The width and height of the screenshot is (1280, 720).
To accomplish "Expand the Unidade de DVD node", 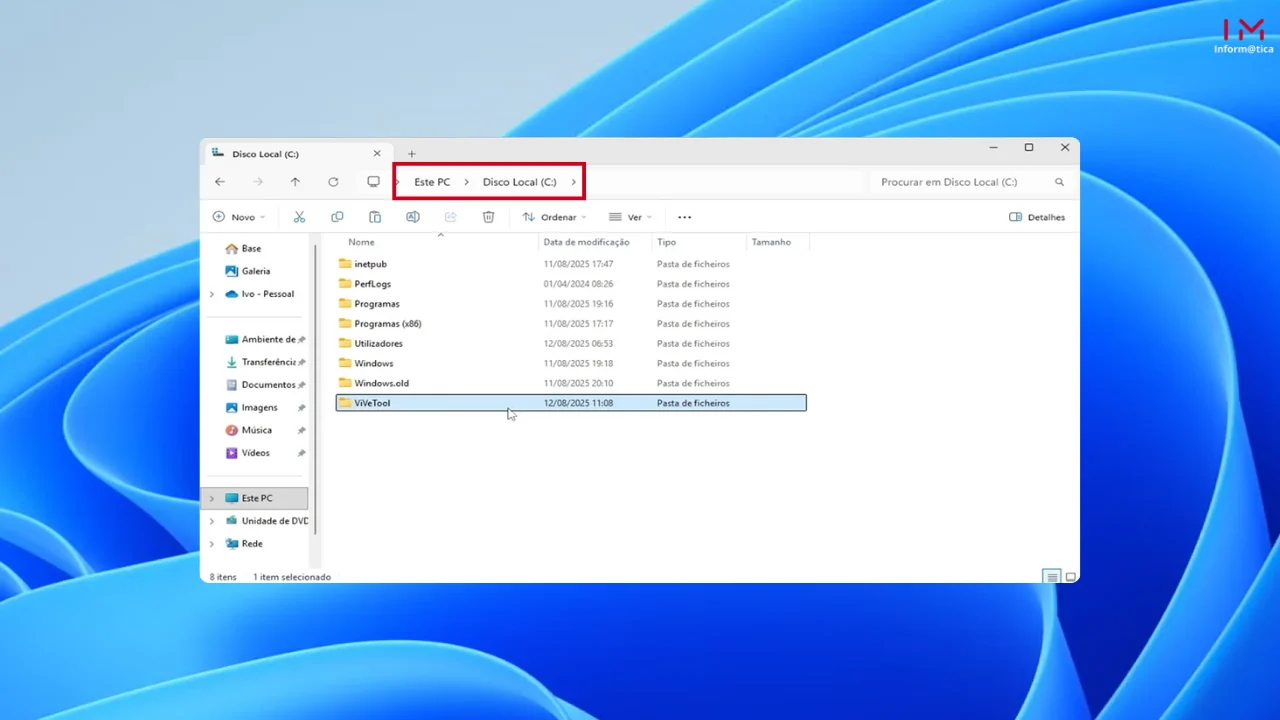I will (211, 521).
